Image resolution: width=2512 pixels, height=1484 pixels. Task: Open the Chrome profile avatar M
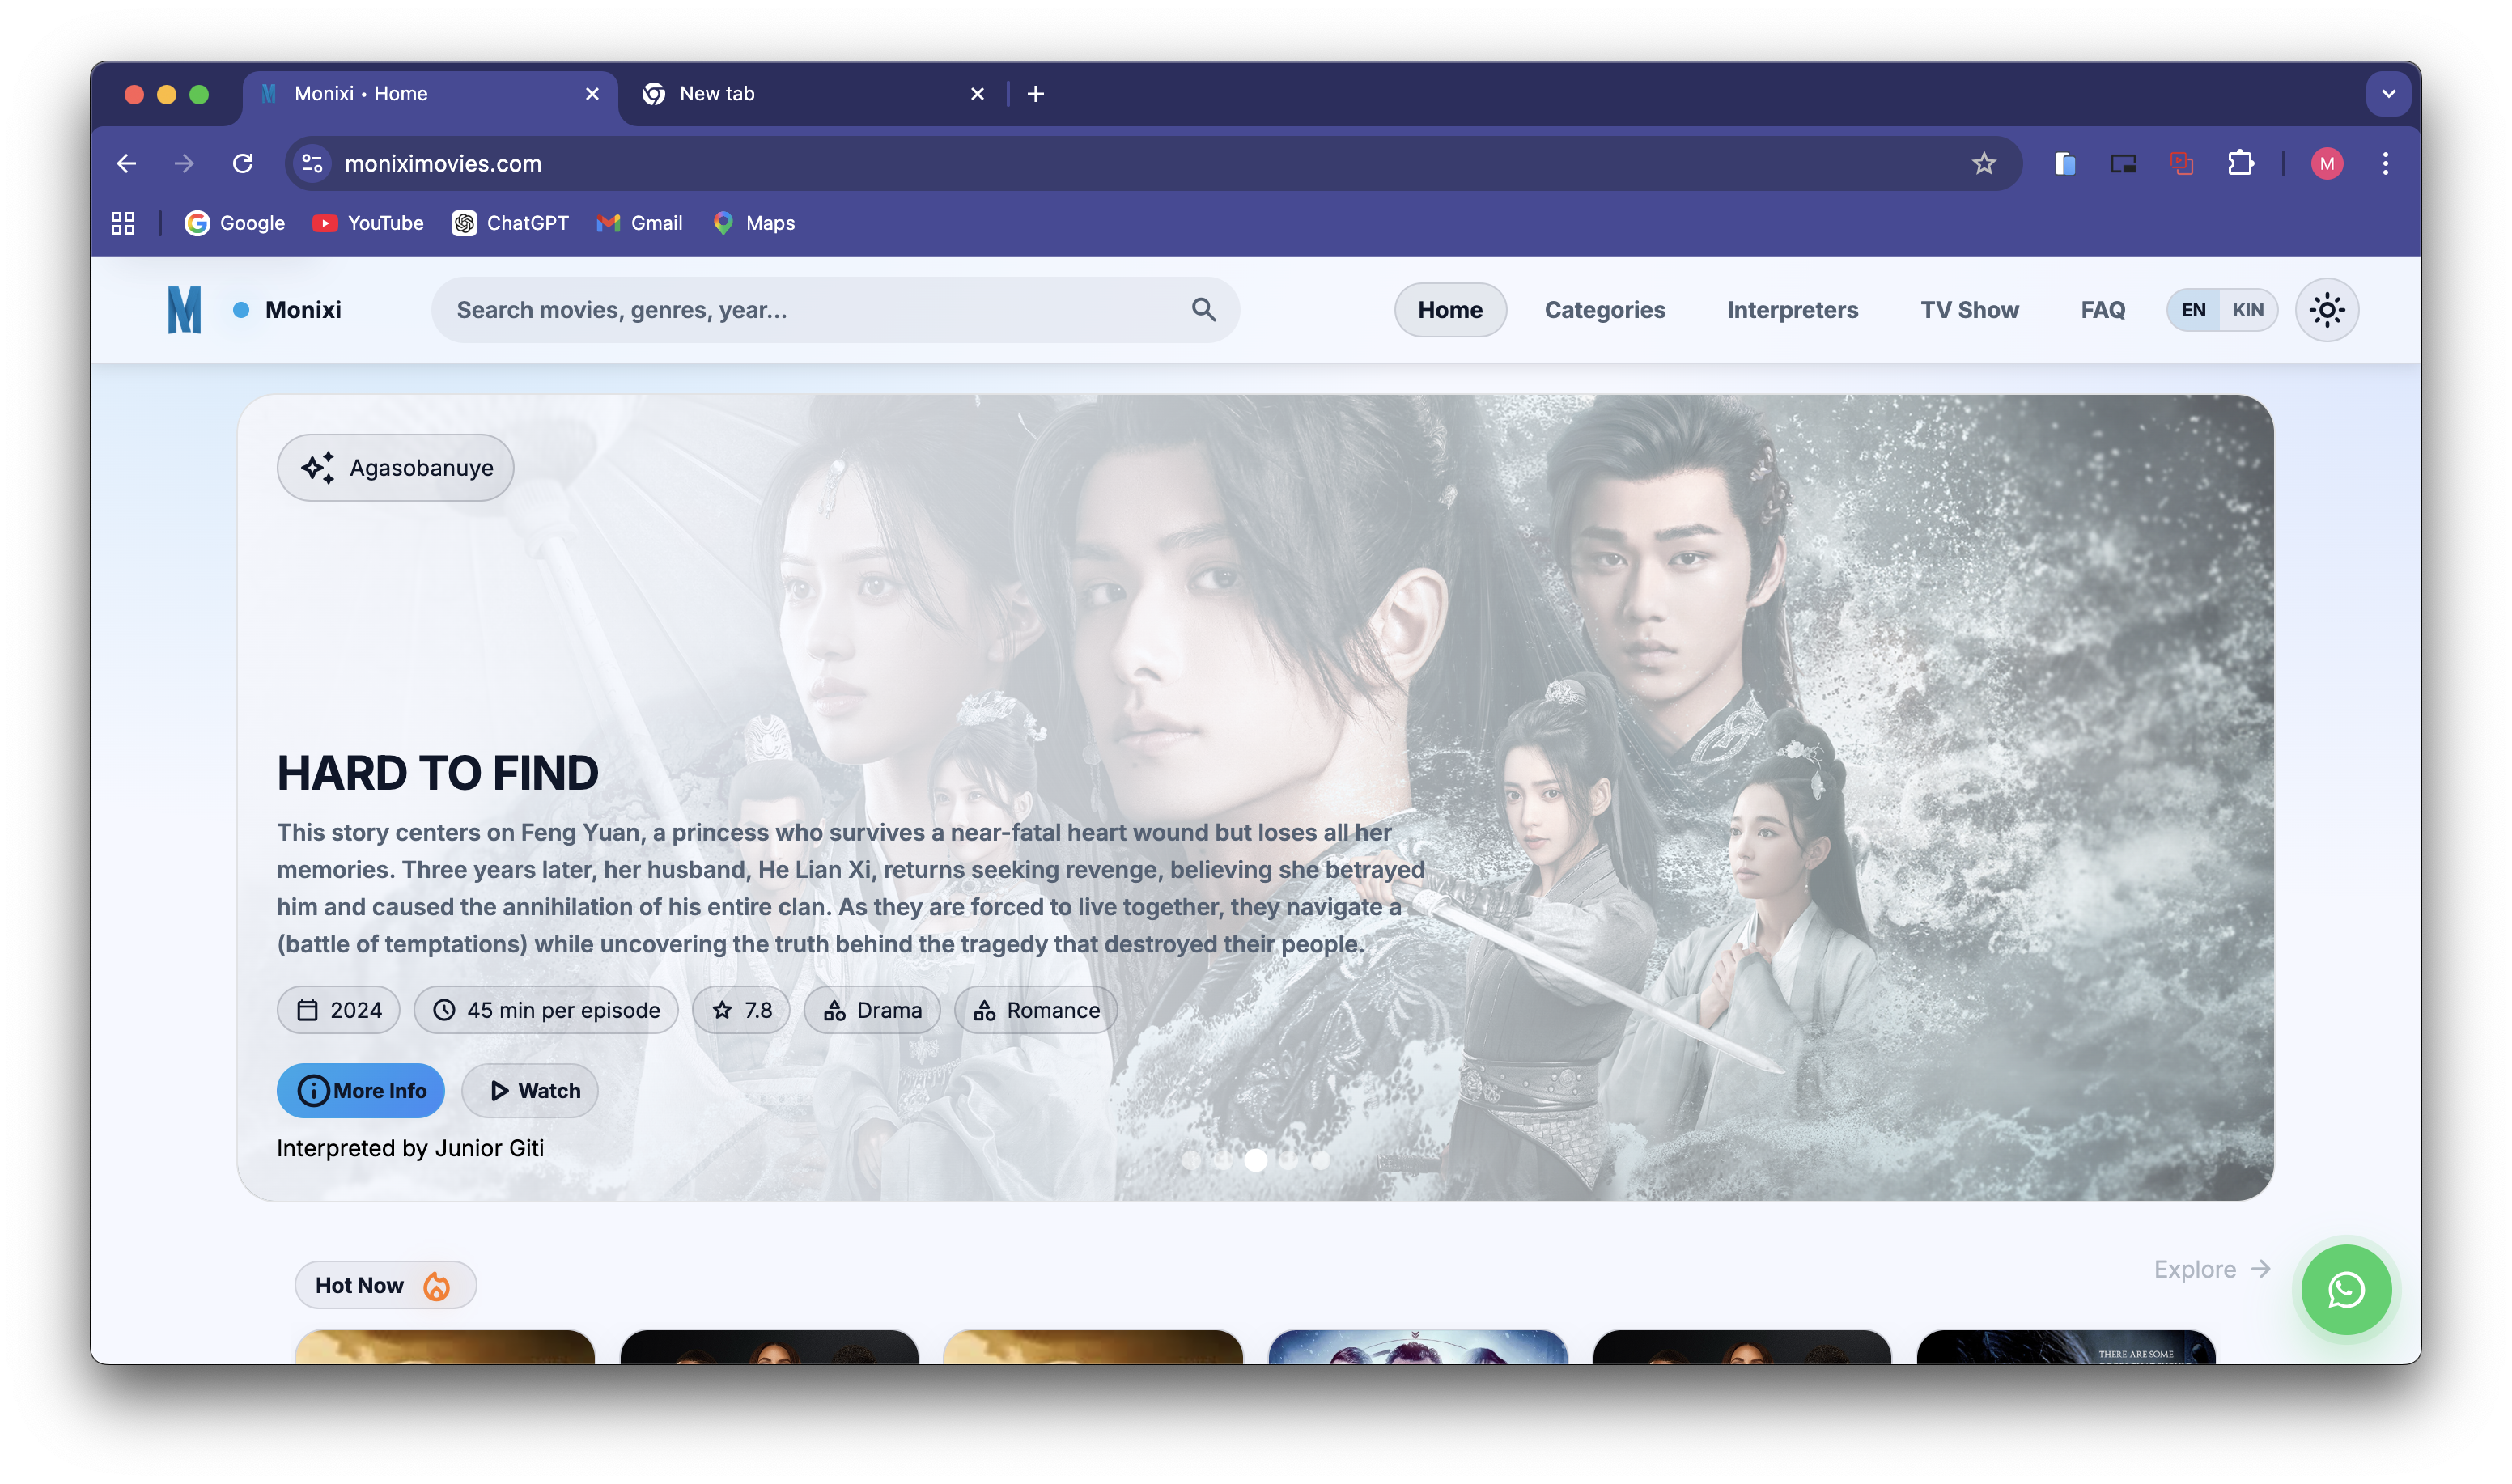(x=2327, y=163)
